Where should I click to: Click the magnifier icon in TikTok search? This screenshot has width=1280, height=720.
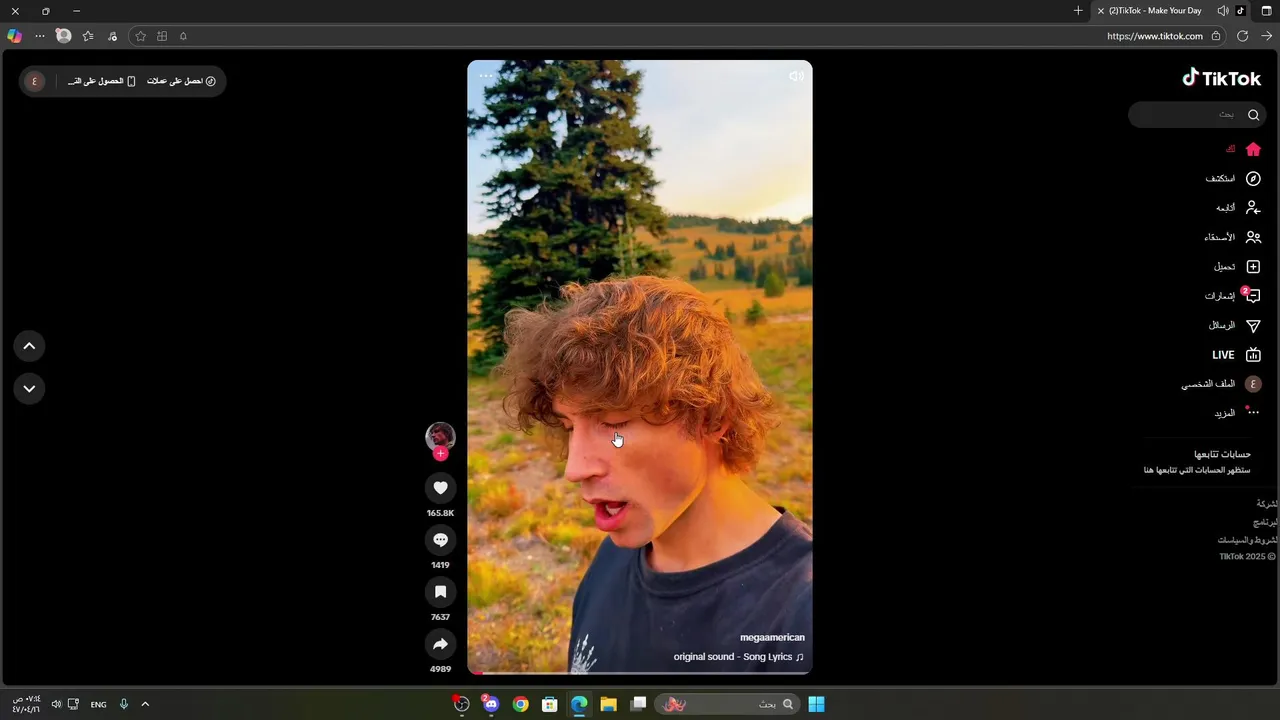click(1253, 115)
